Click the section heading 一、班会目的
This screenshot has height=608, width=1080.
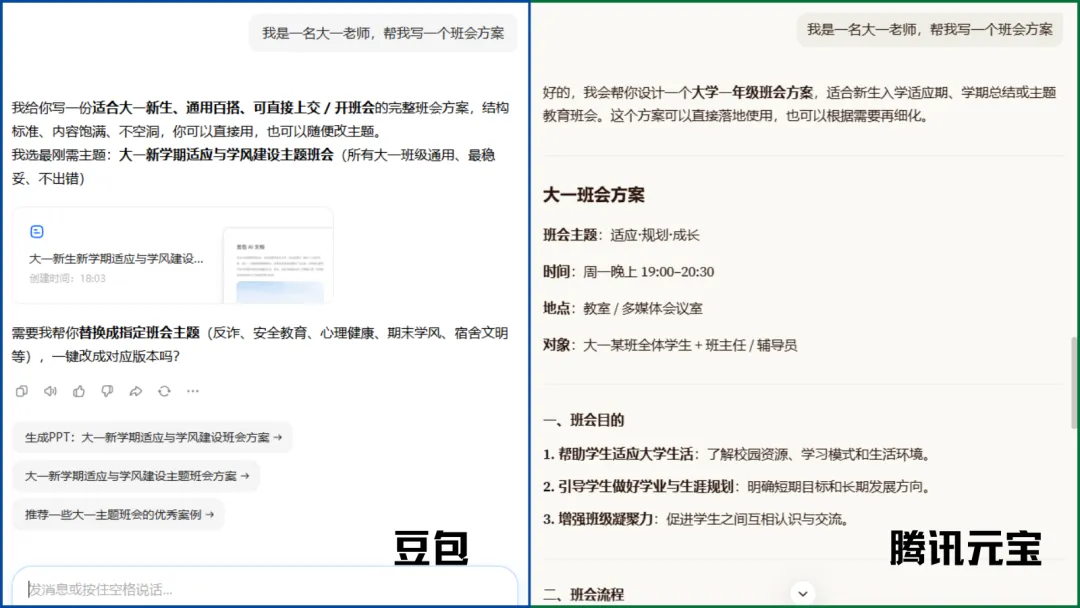coord(583,420)
